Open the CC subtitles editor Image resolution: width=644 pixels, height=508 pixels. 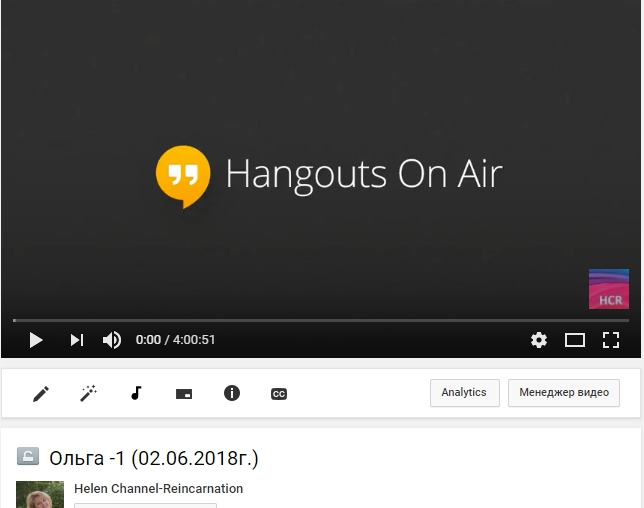[279, 394]
